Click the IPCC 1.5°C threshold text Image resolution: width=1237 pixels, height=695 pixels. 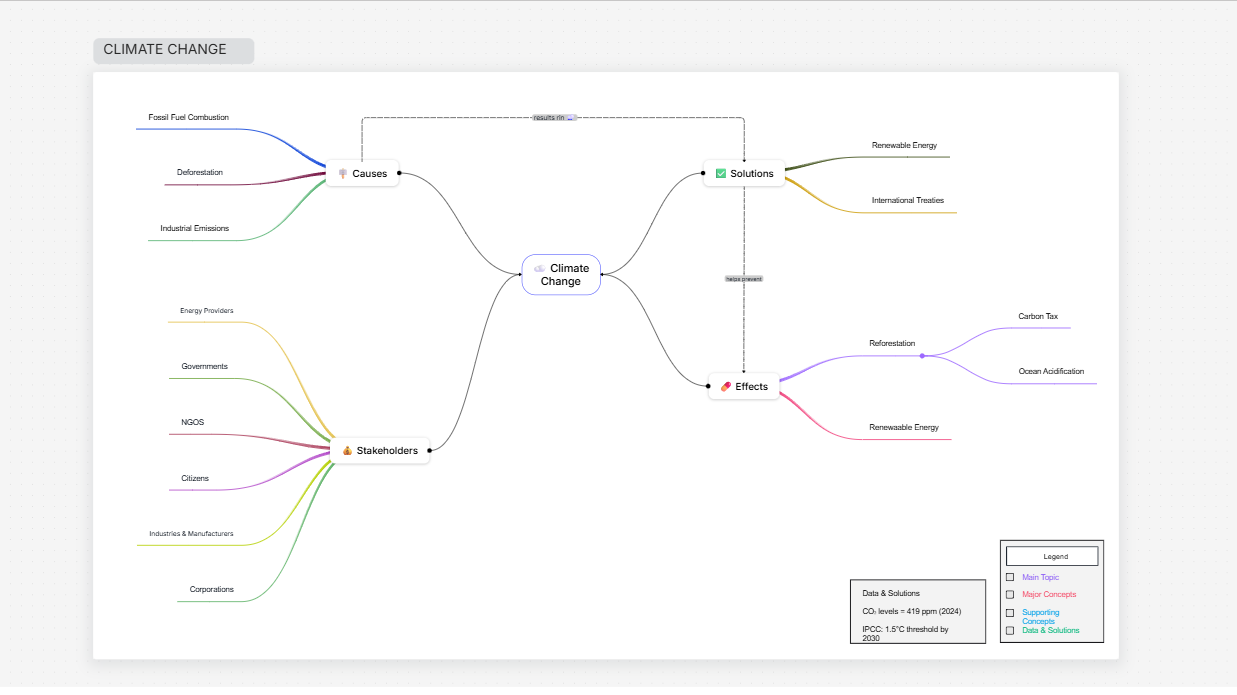click(x=905, y=633)
